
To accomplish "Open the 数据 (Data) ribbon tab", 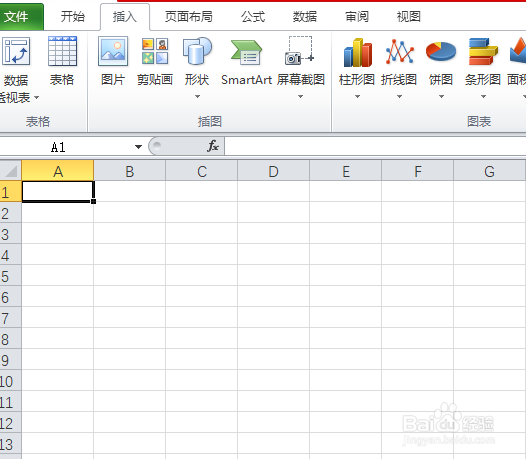I will click(x=305, y=16).
